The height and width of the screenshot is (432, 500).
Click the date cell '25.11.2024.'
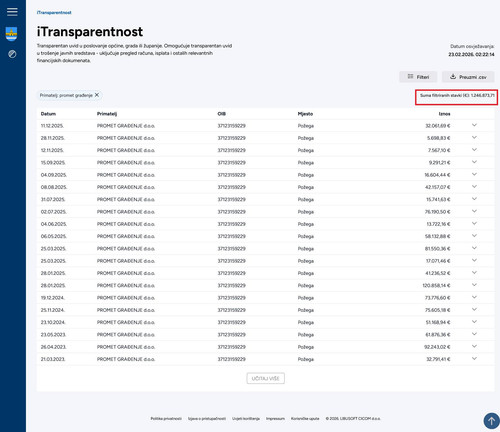pos(53,310)
